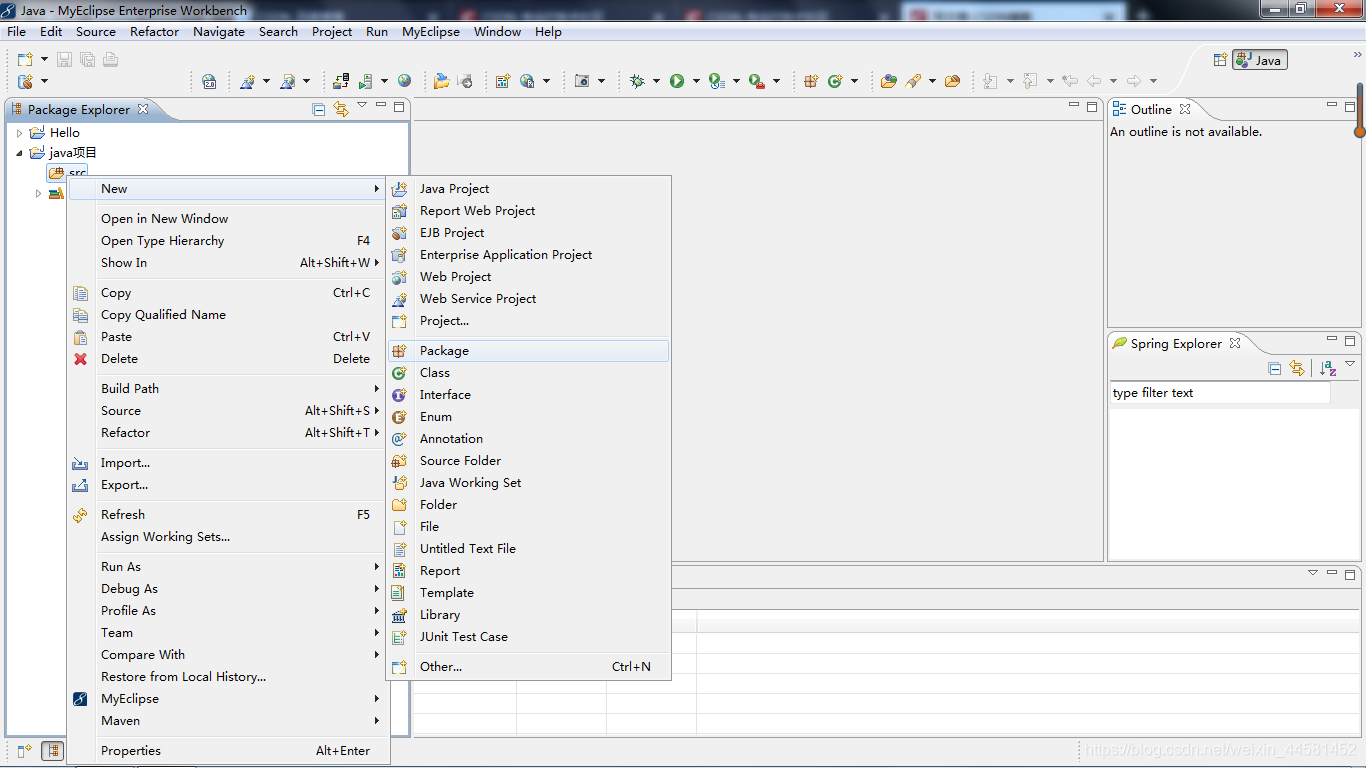This screenshot has width=1366, height=768.
Task: Click the camera snapshot toolbar icon
Action: [582, 81]
